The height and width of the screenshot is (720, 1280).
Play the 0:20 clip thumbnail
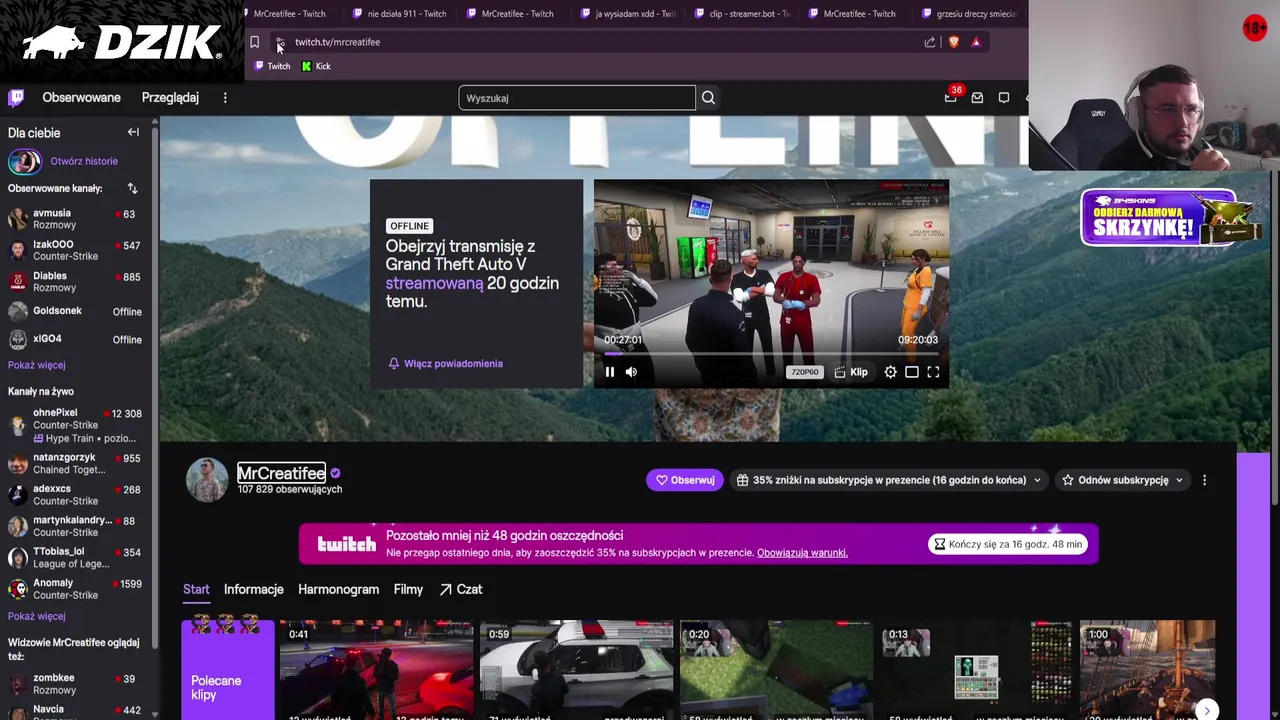[x=777, y=670]
